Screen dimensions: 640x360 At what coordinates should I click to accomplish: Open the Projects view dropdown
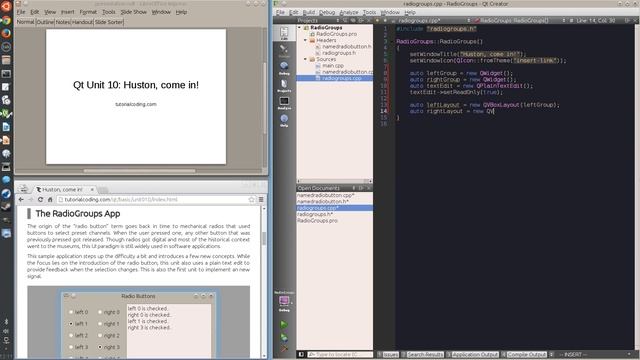point(338,20)
